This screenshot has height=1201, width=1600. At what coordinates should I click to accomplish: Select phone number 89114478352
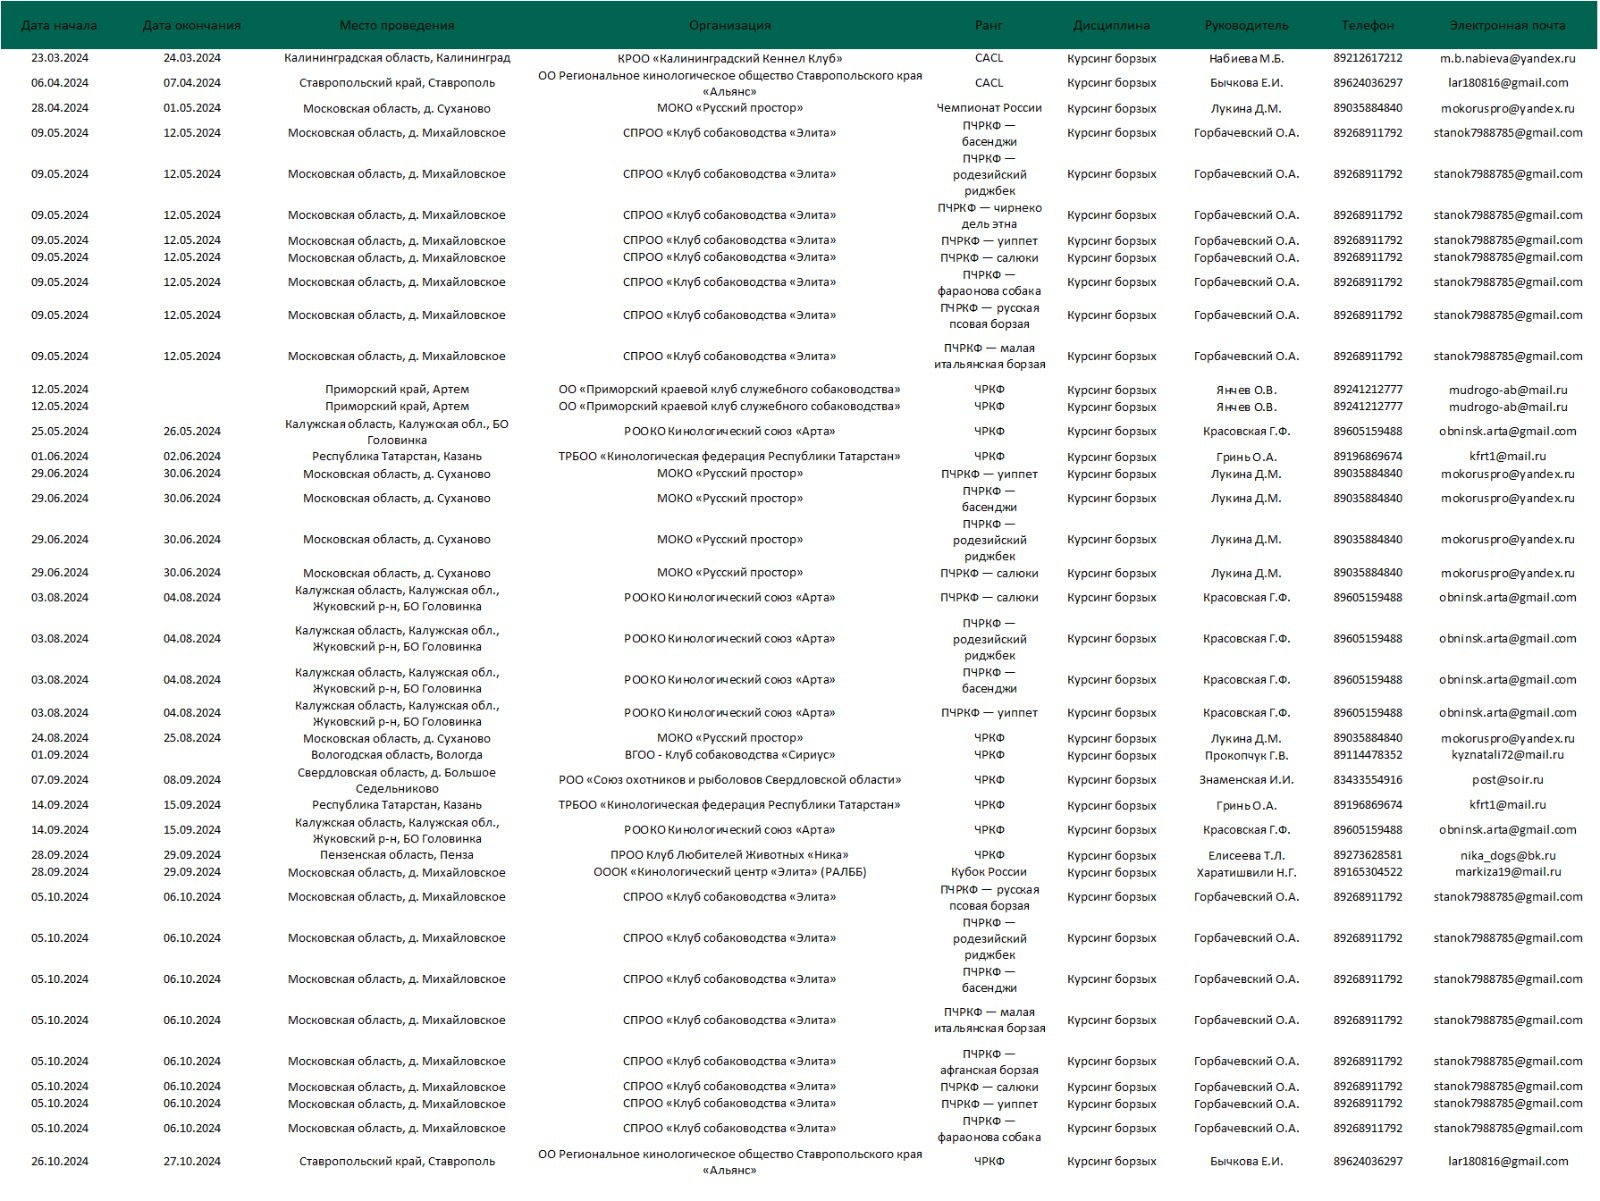1368,755
